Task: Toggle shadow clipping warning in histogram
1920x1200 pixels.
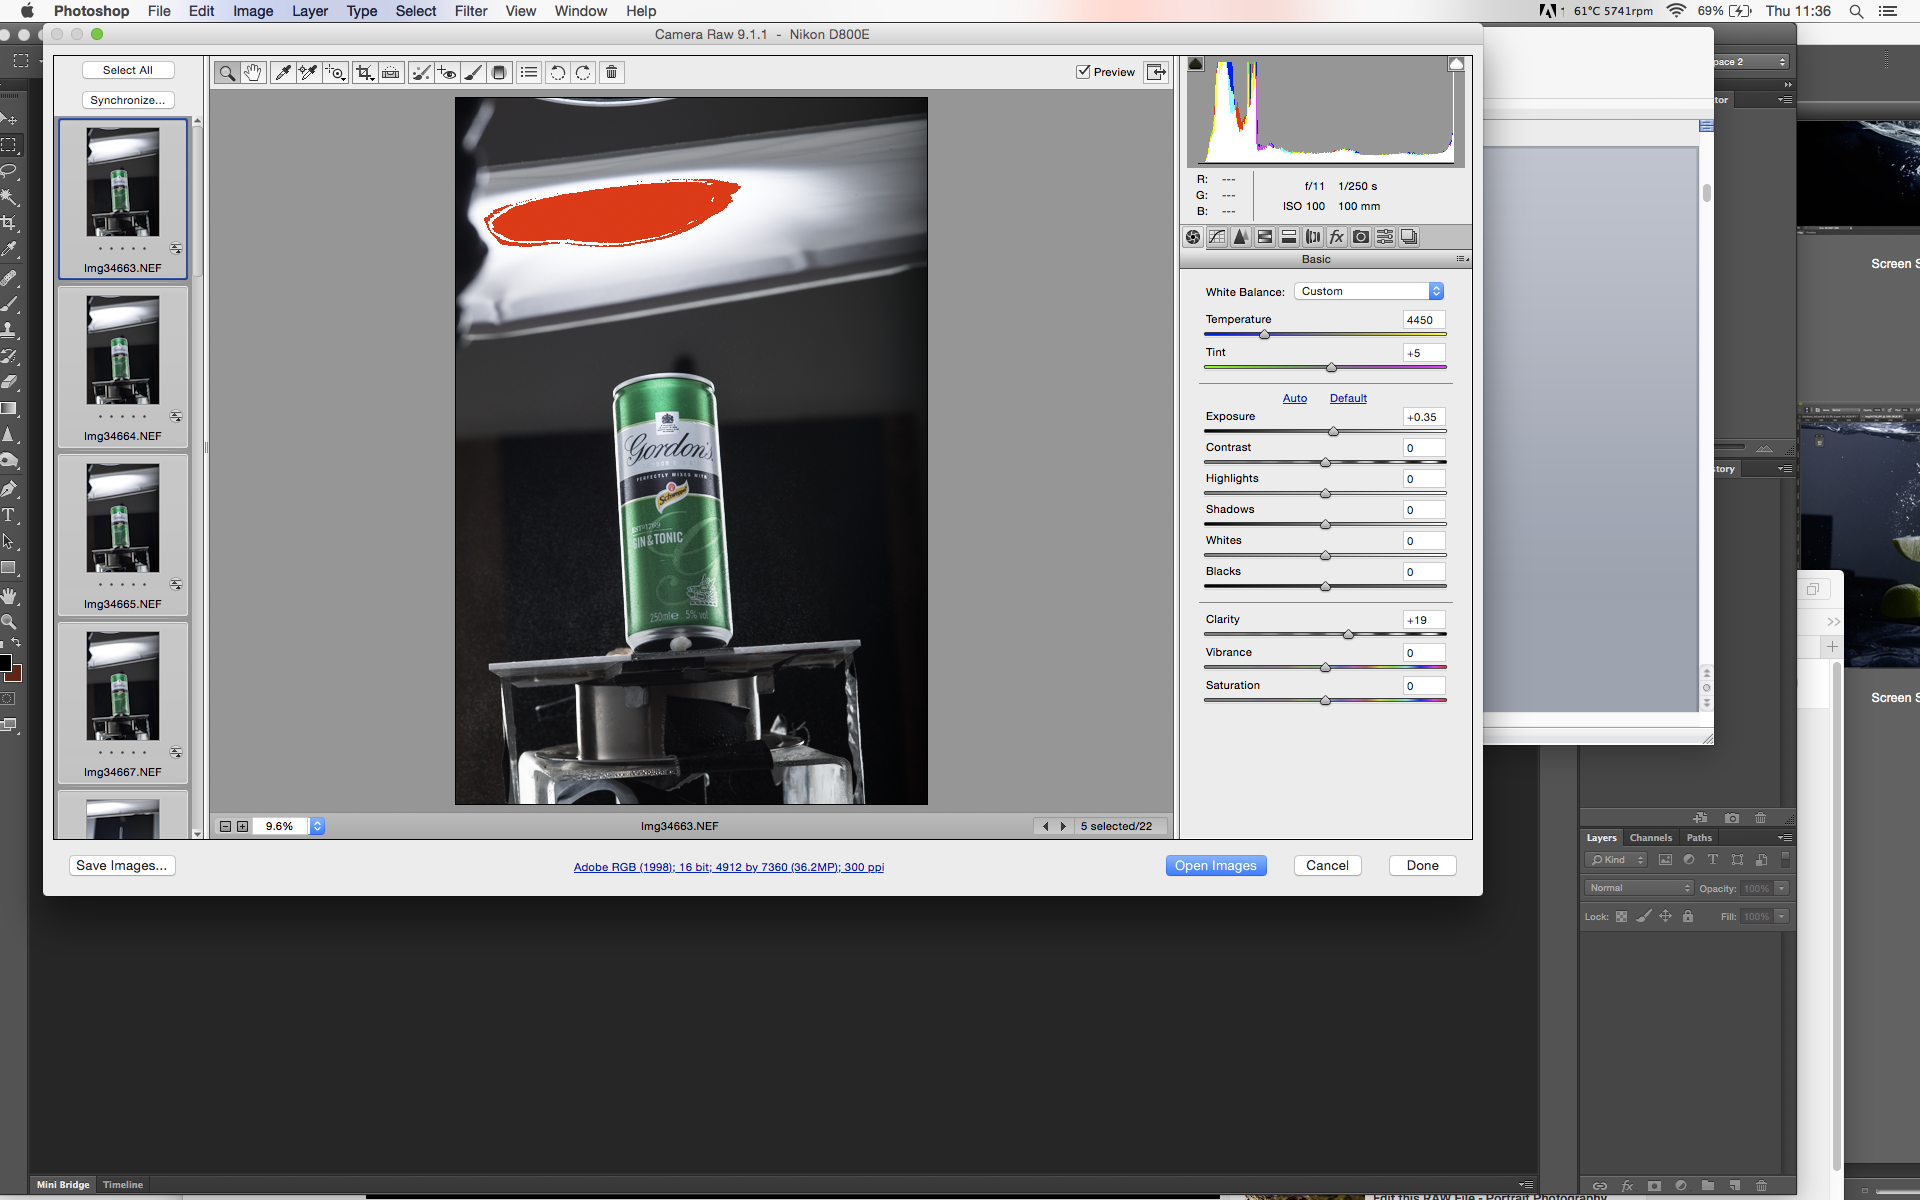Action: [1196, 64]
